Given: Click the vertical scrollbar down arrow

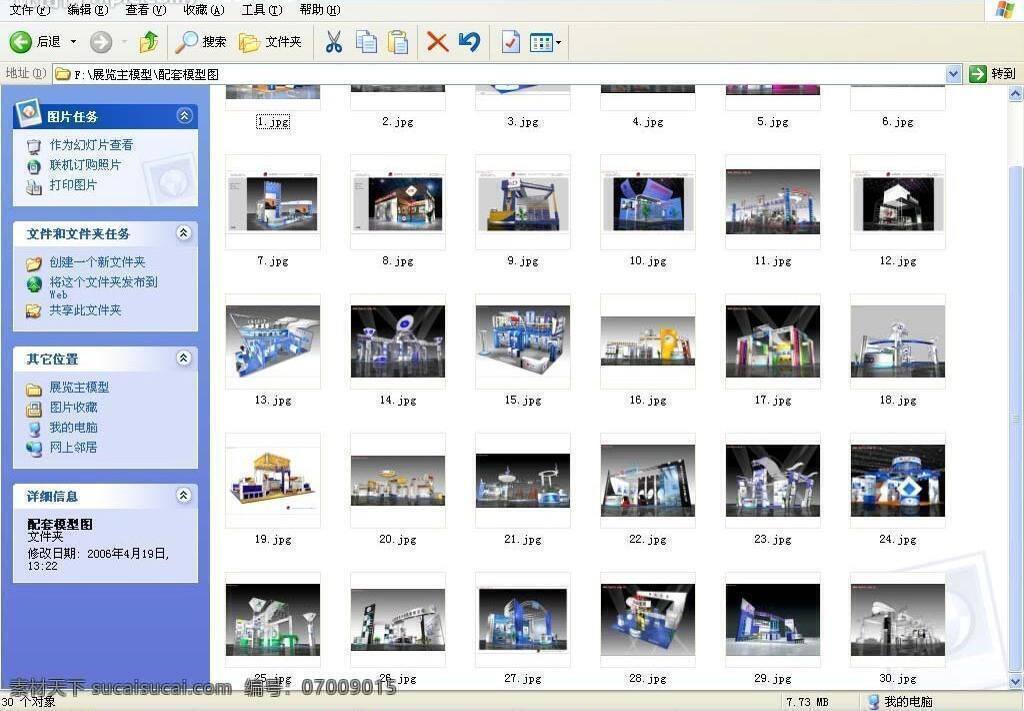Looking at the screenshot, I should pos(1016,682).
